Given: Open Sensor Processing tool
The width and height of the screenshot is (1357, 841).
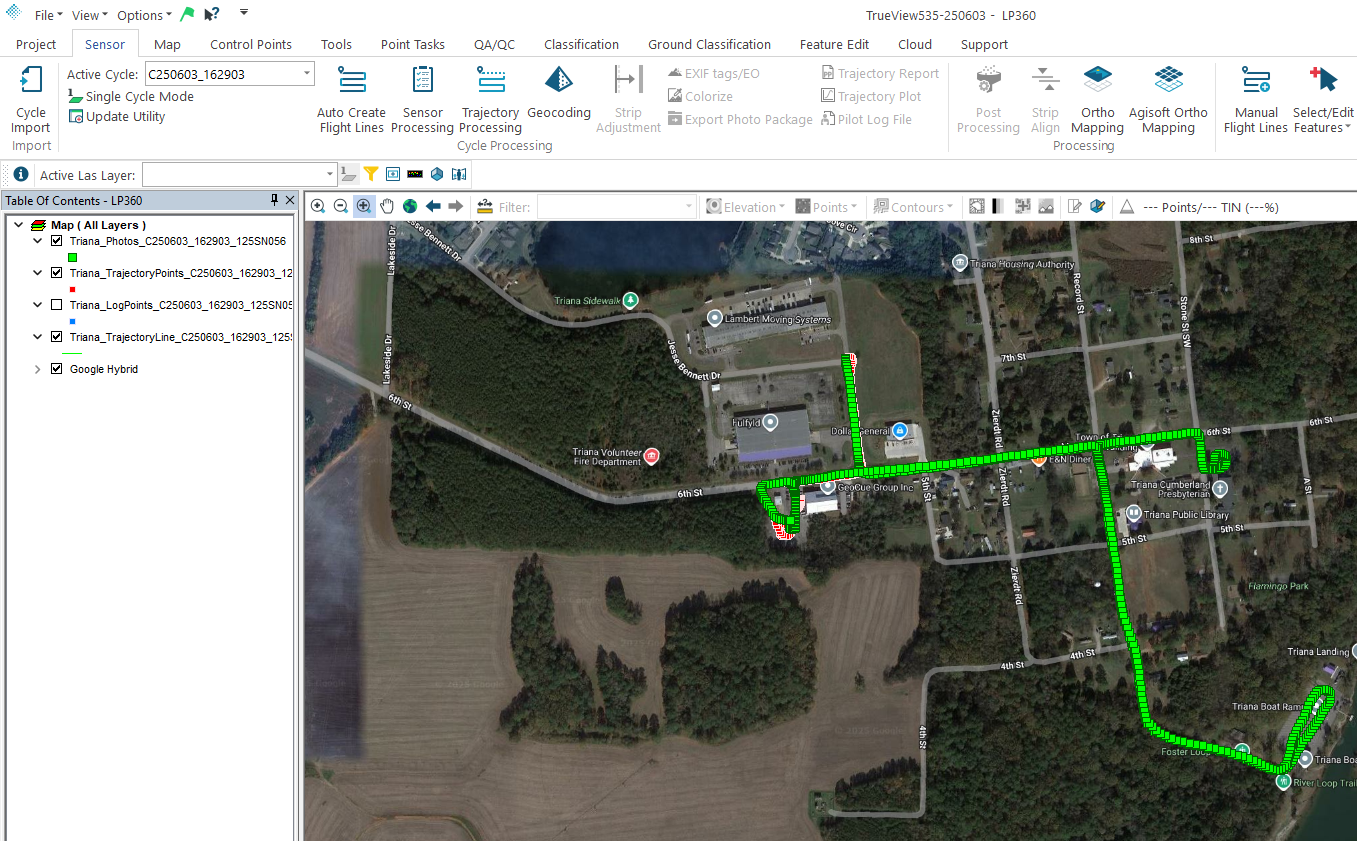Looking at the screenshot, I should pyautogui.click(x=422, y=101).
